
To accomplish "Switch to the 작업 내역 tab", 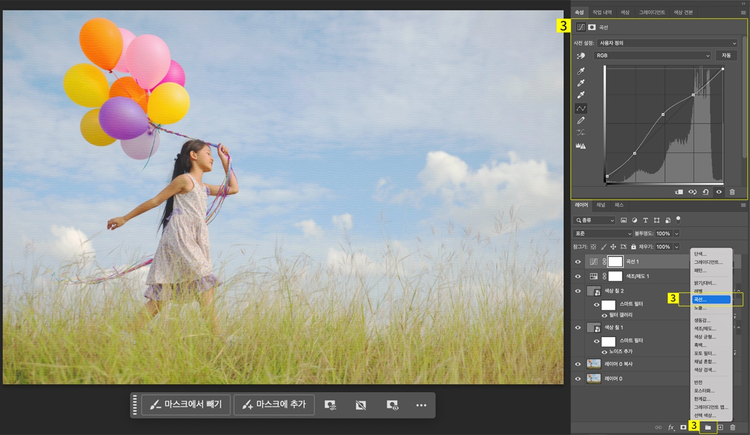I will 603,12.
